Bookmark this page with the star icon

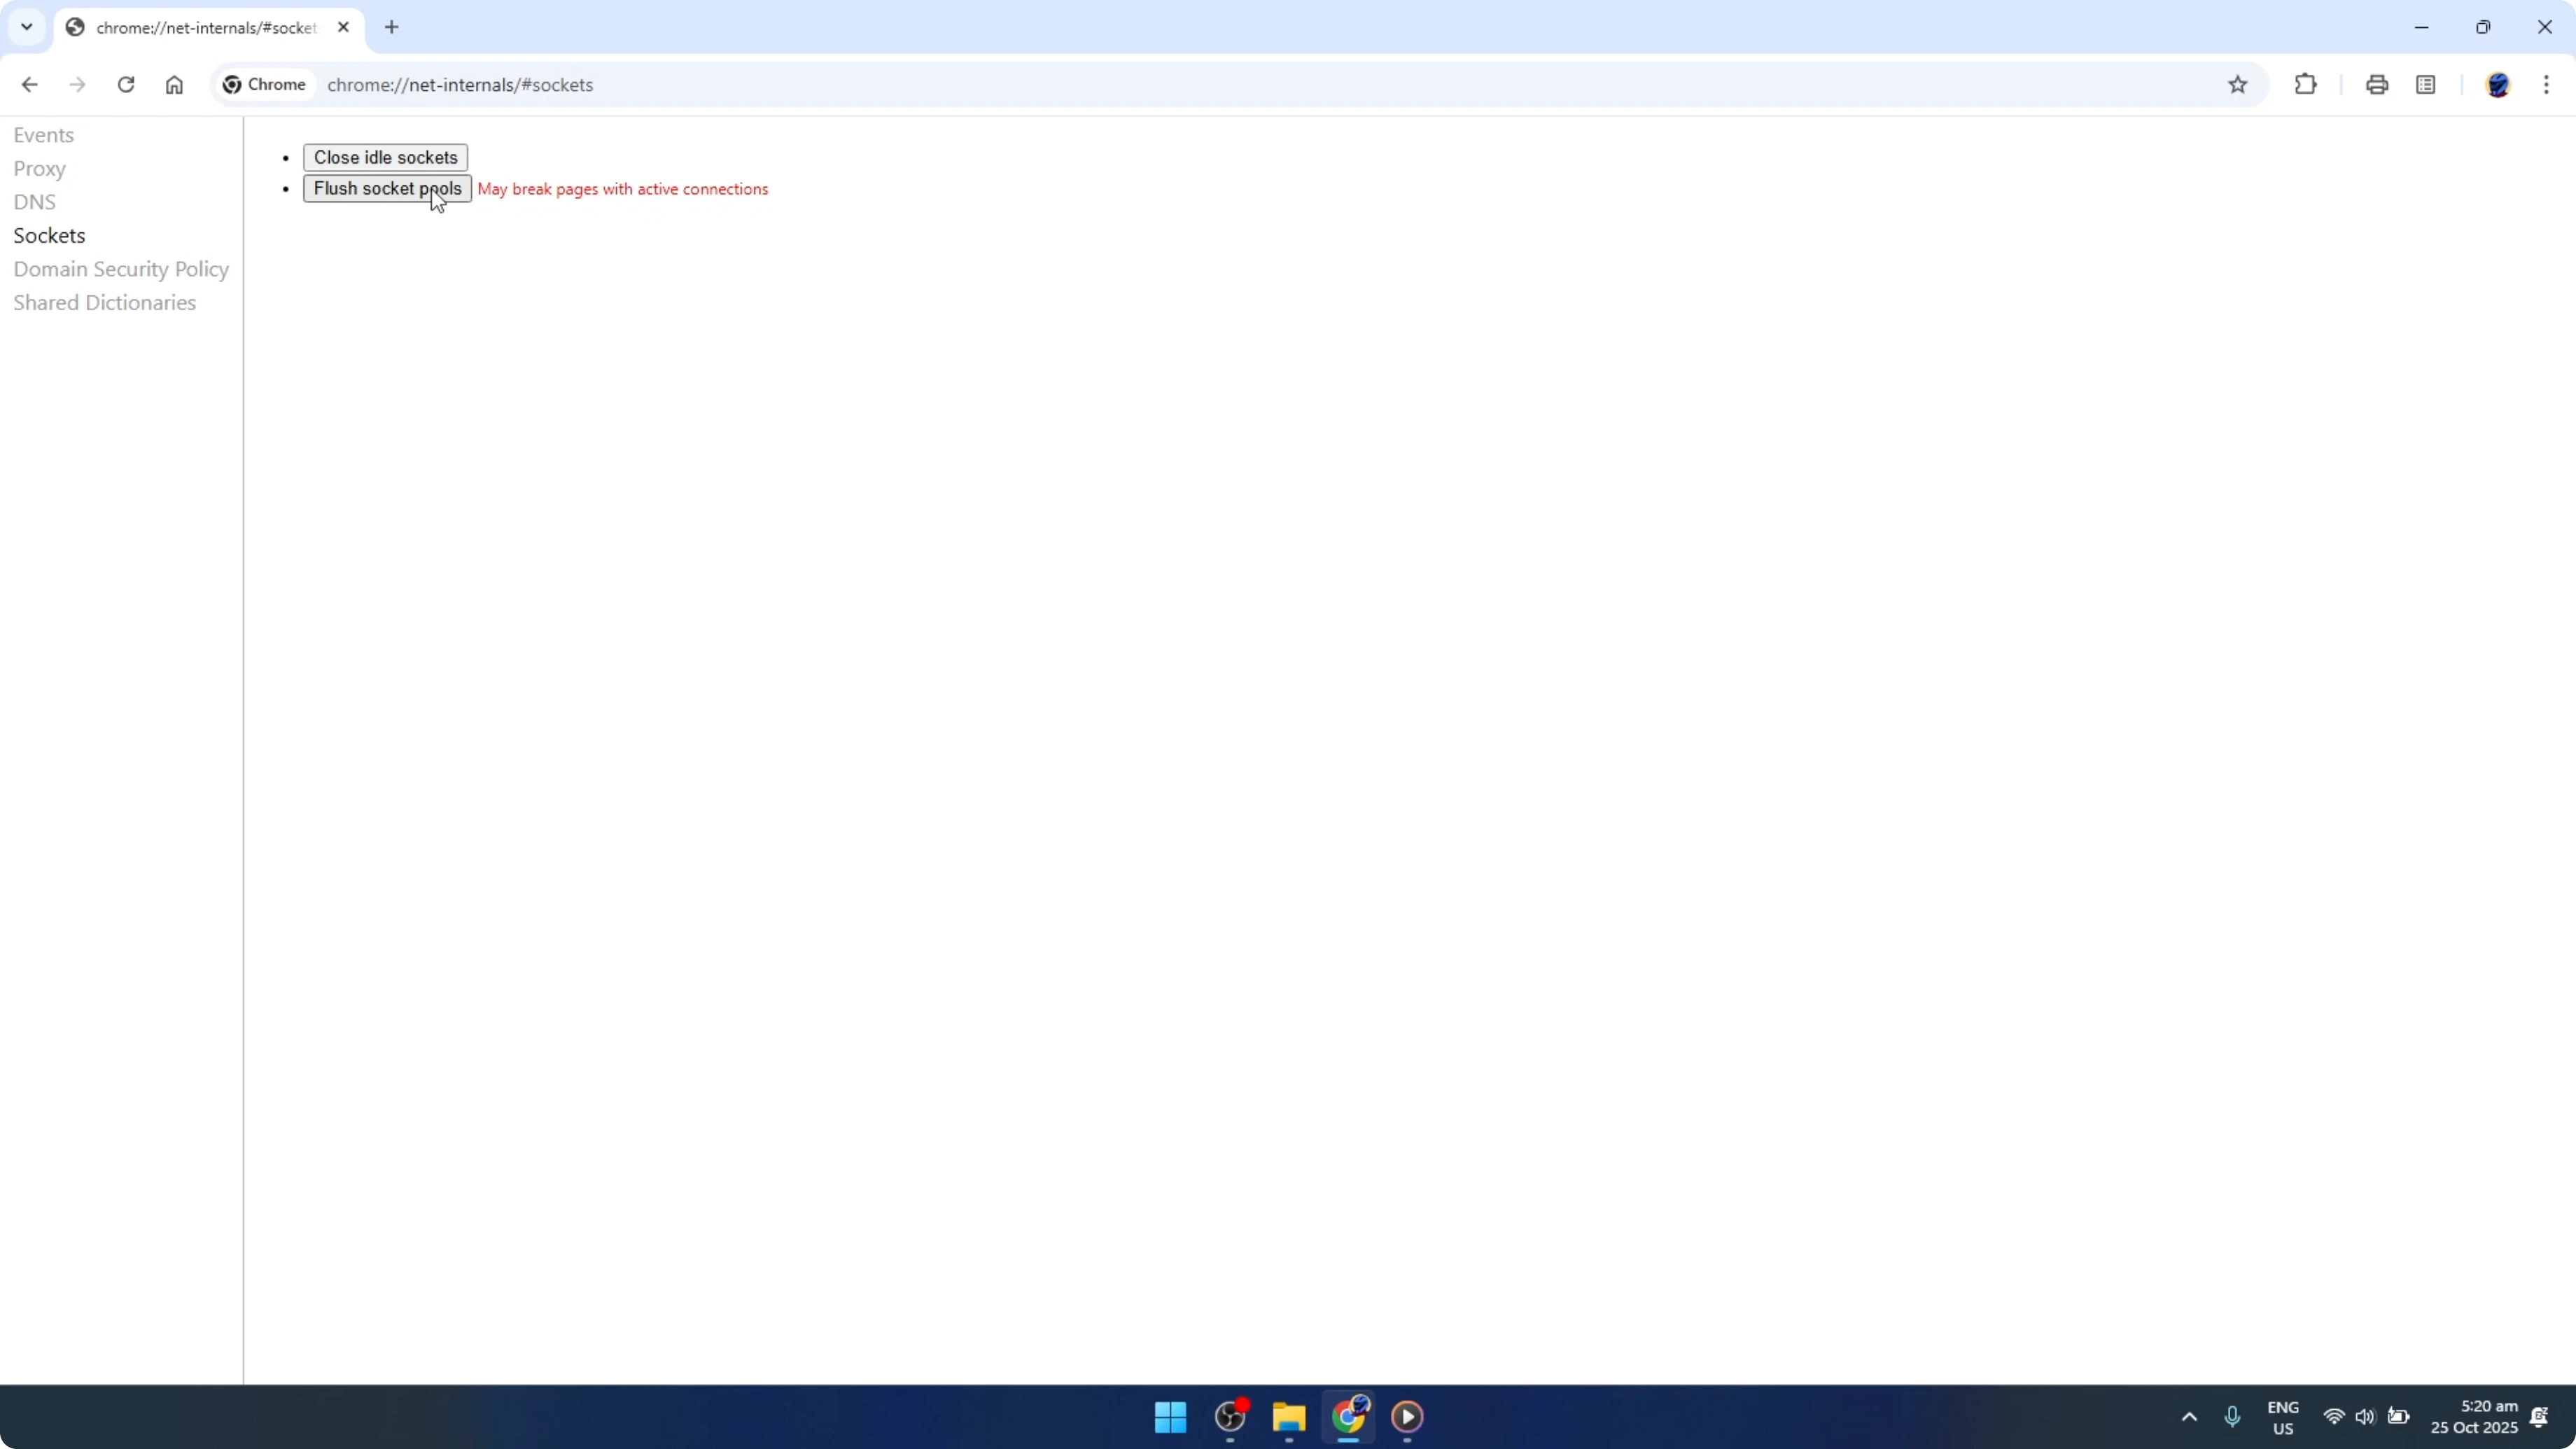pos(2238,84)
